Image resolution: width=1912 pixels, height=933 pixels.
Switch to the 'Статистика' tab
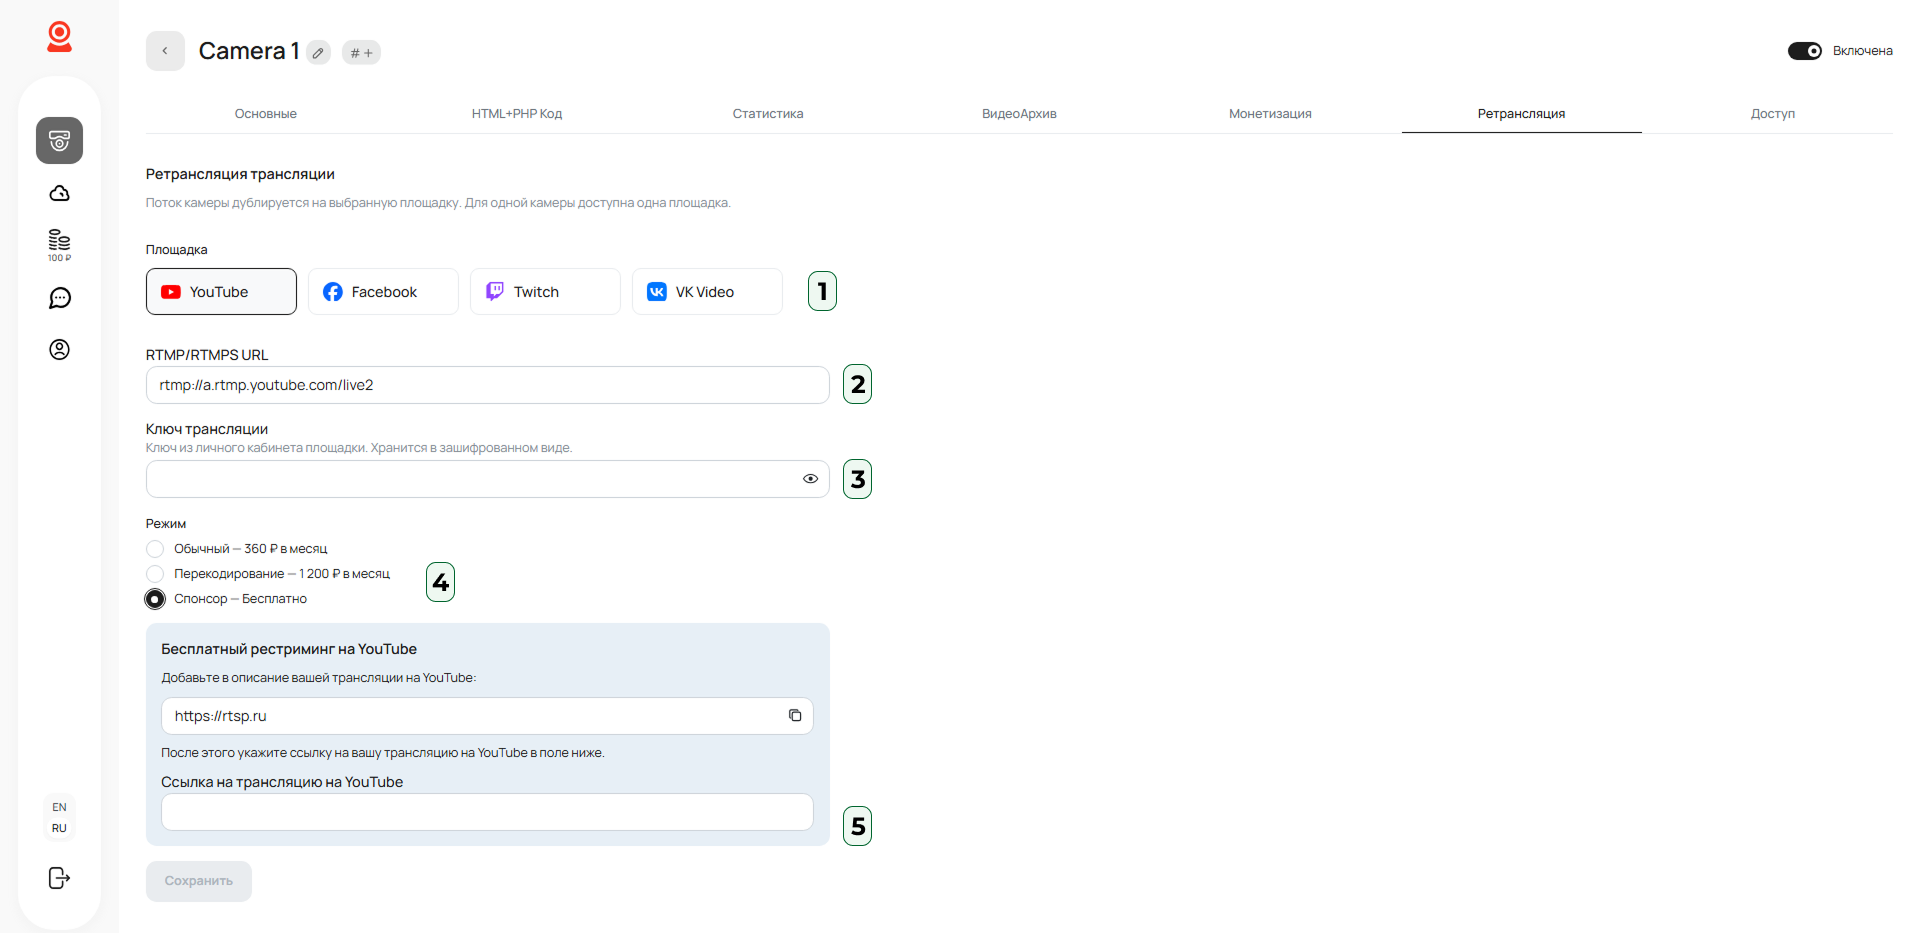coord(768,114)
